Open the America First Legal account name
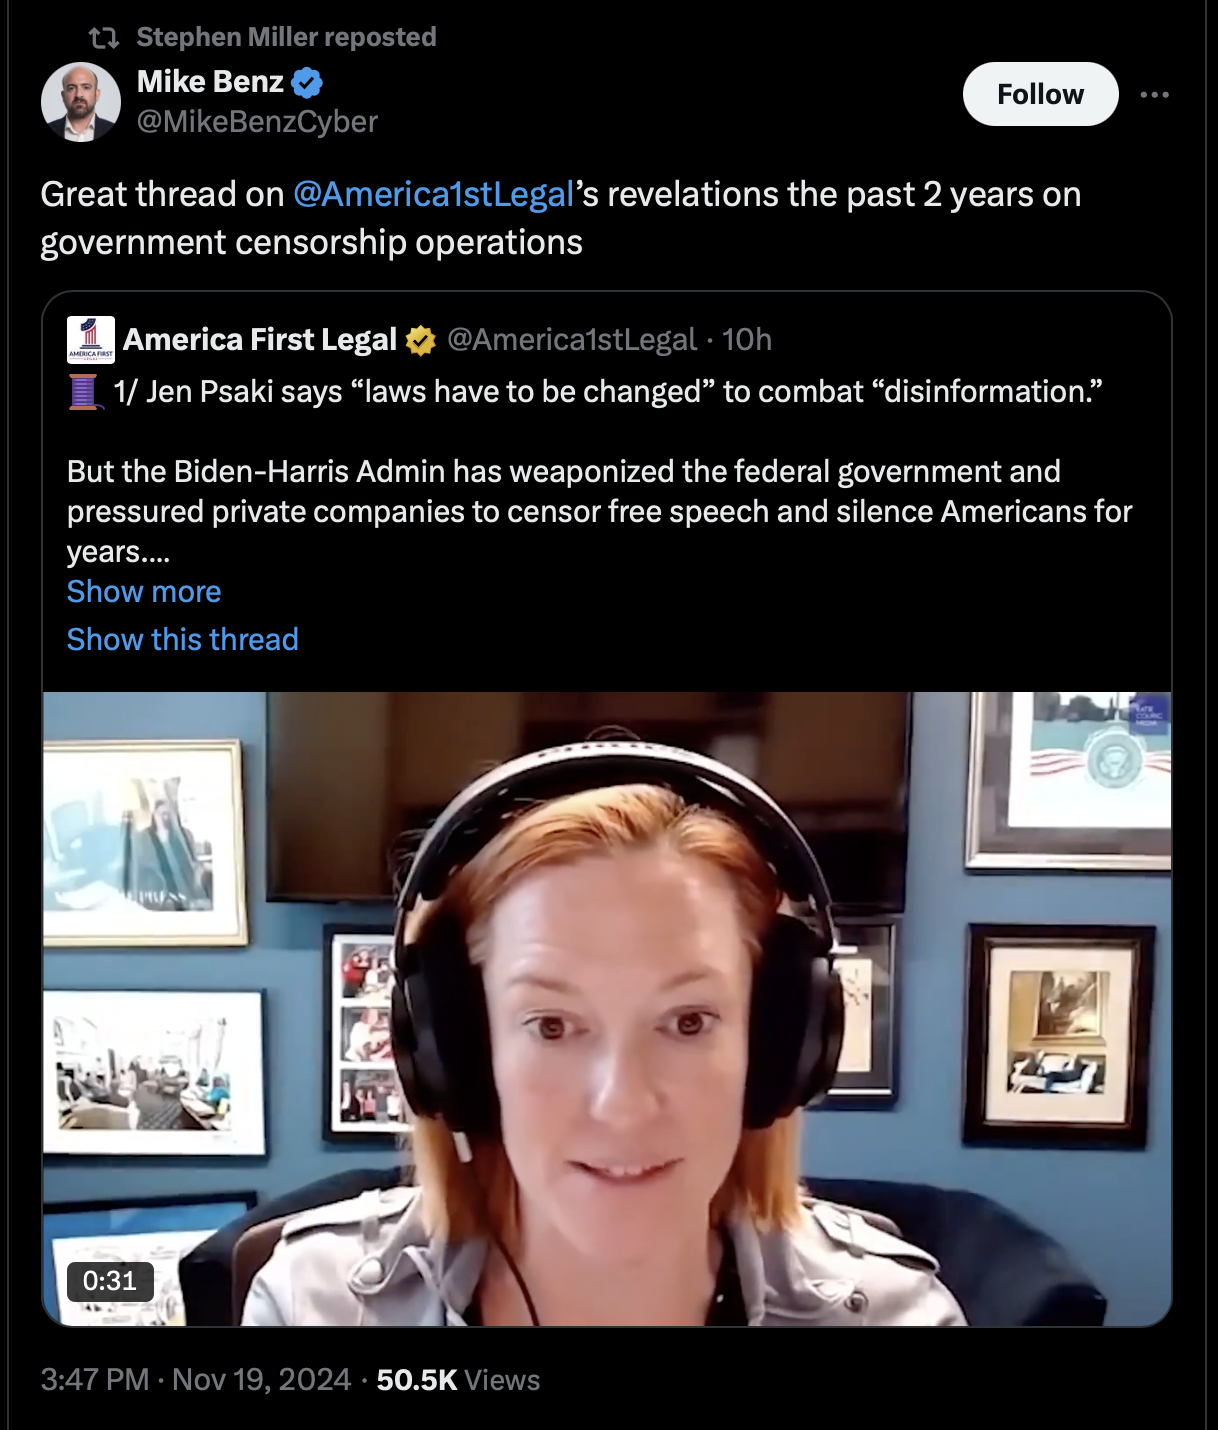Image resolution: width=1218 pixels, height=1430 pixels. point(260,340)
